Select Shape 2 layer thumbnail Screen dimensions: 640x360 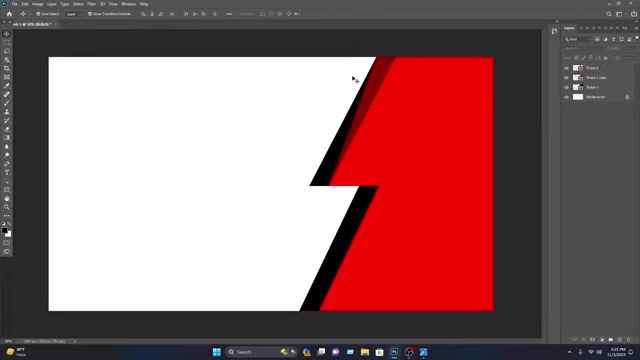(578, 68)
